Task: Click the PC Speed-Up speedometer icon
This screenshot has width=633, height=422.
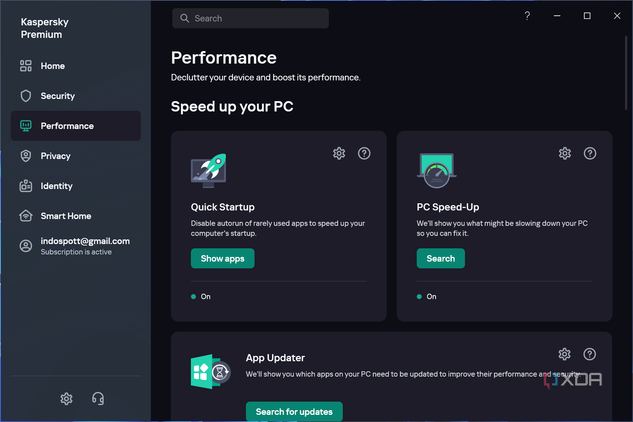Action: [x=437, y=170]
